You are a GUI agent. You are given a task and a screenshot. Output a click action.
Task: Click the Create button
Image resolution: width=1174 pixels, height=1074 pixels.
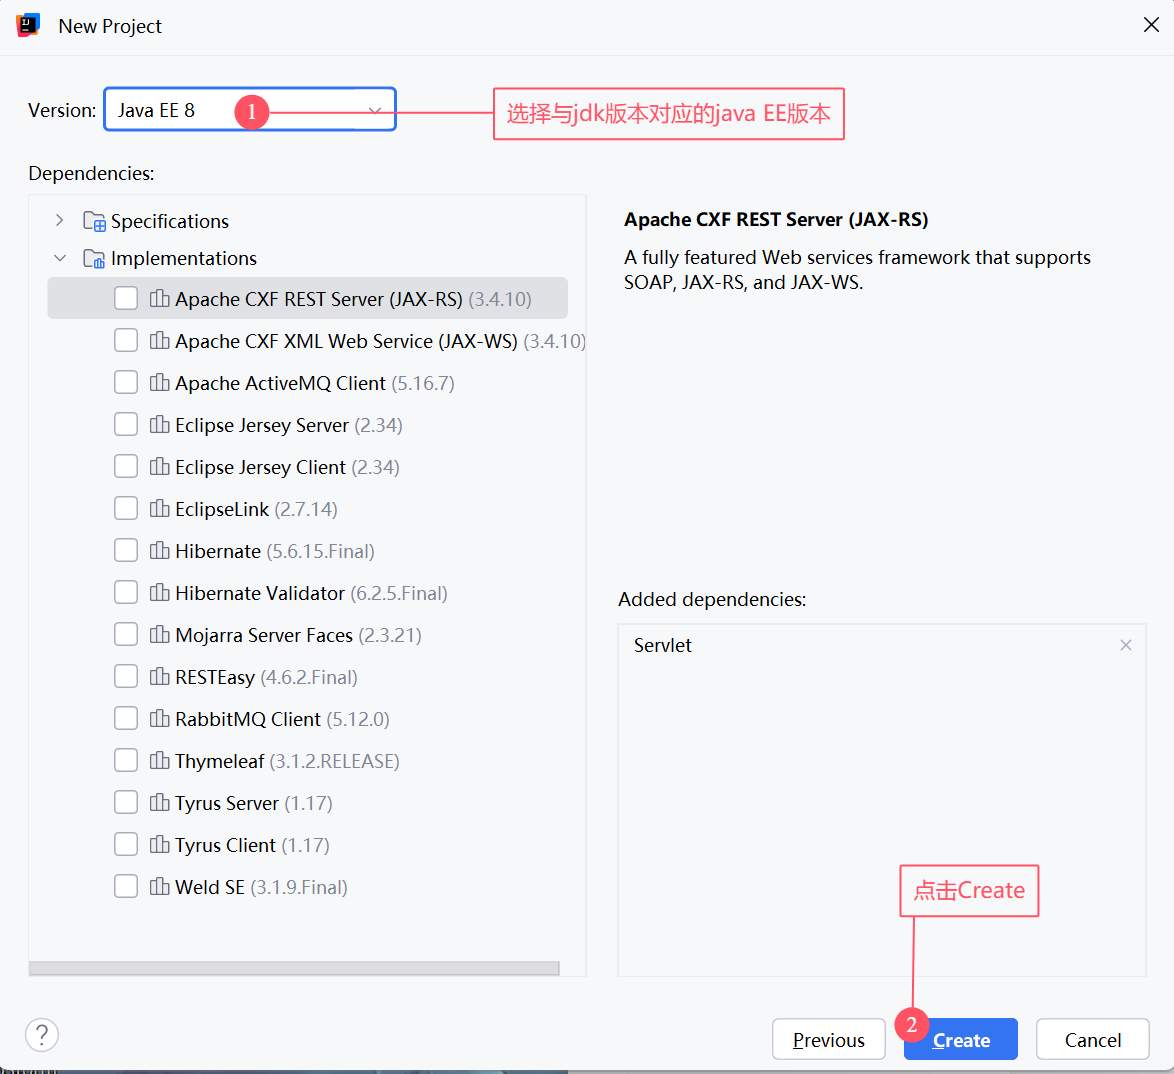[961, 1039]
